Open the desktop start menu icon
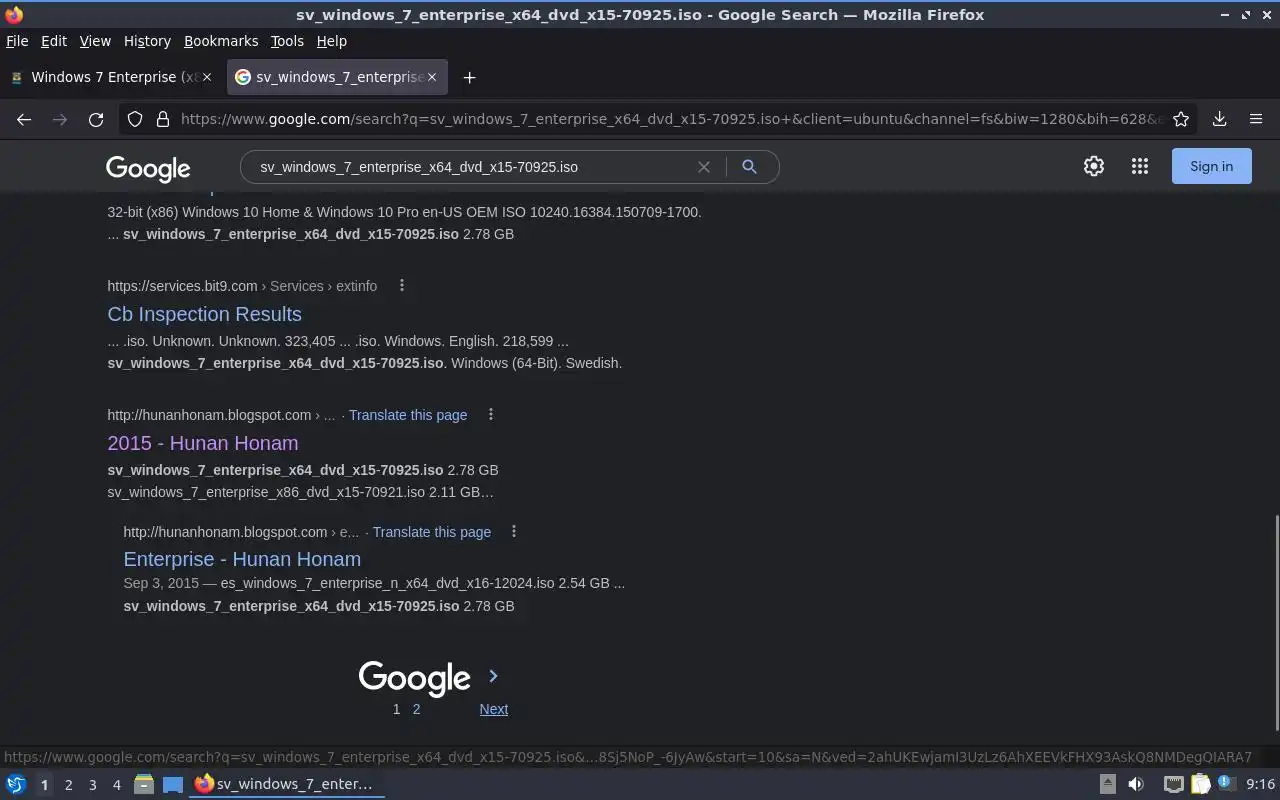The width and height of the screenshot is (1280, 800). 15,784
